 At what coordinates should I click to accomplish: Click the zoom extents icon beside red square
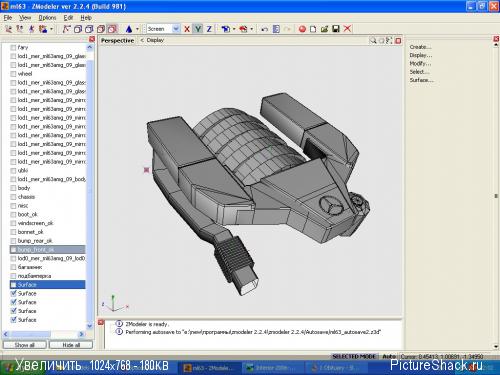[389, 40]
